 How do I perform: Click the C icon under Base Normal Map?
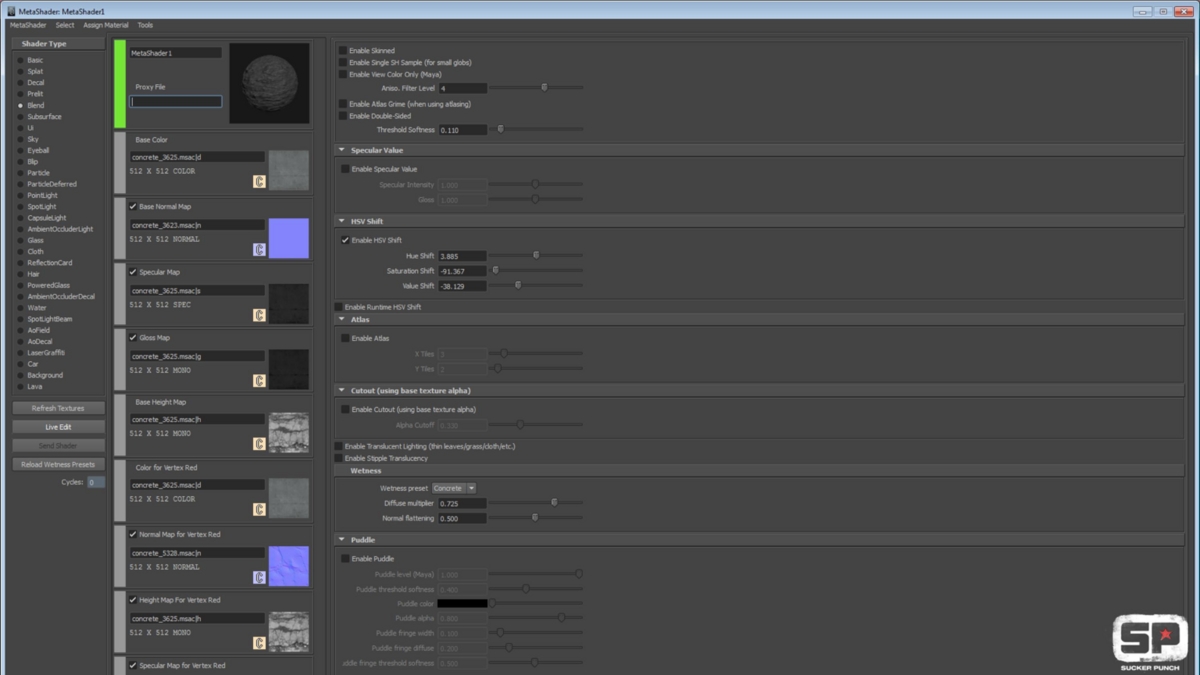[259, 249]
